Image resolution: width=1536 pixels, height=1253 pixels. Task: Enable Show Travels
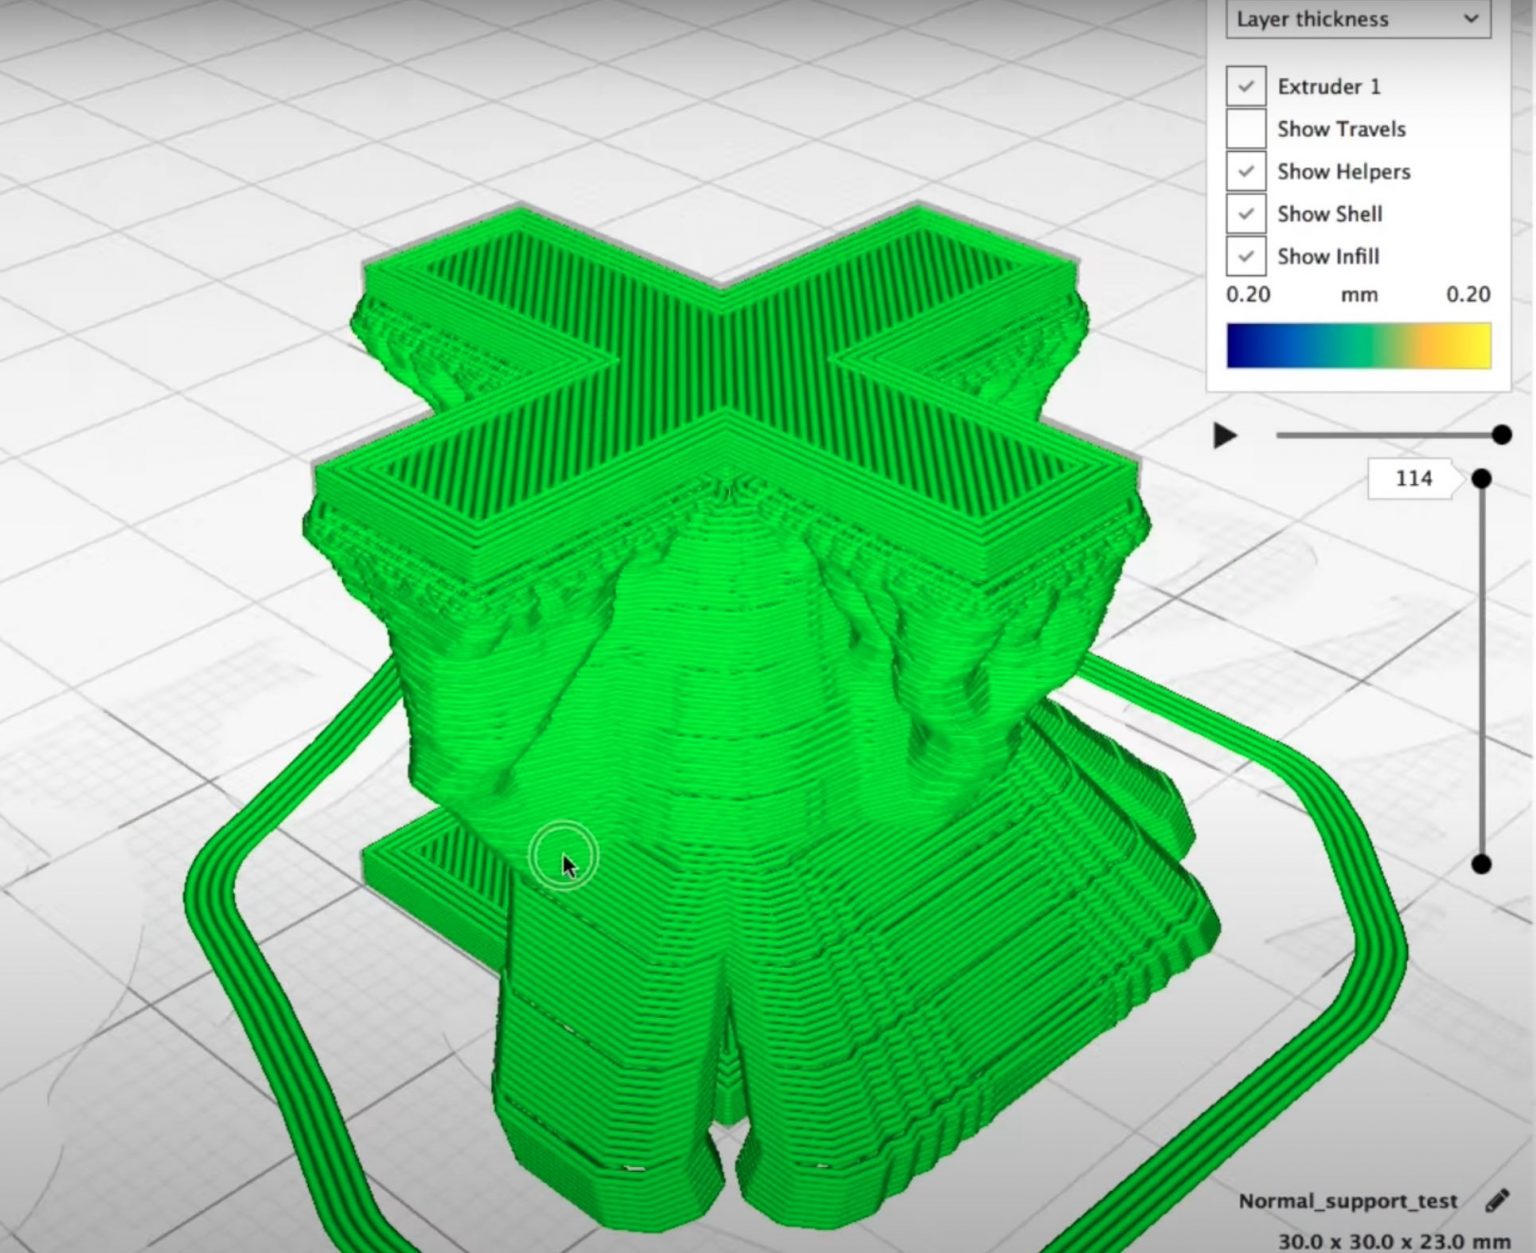pyautogui.click(x=1245, y=128)
